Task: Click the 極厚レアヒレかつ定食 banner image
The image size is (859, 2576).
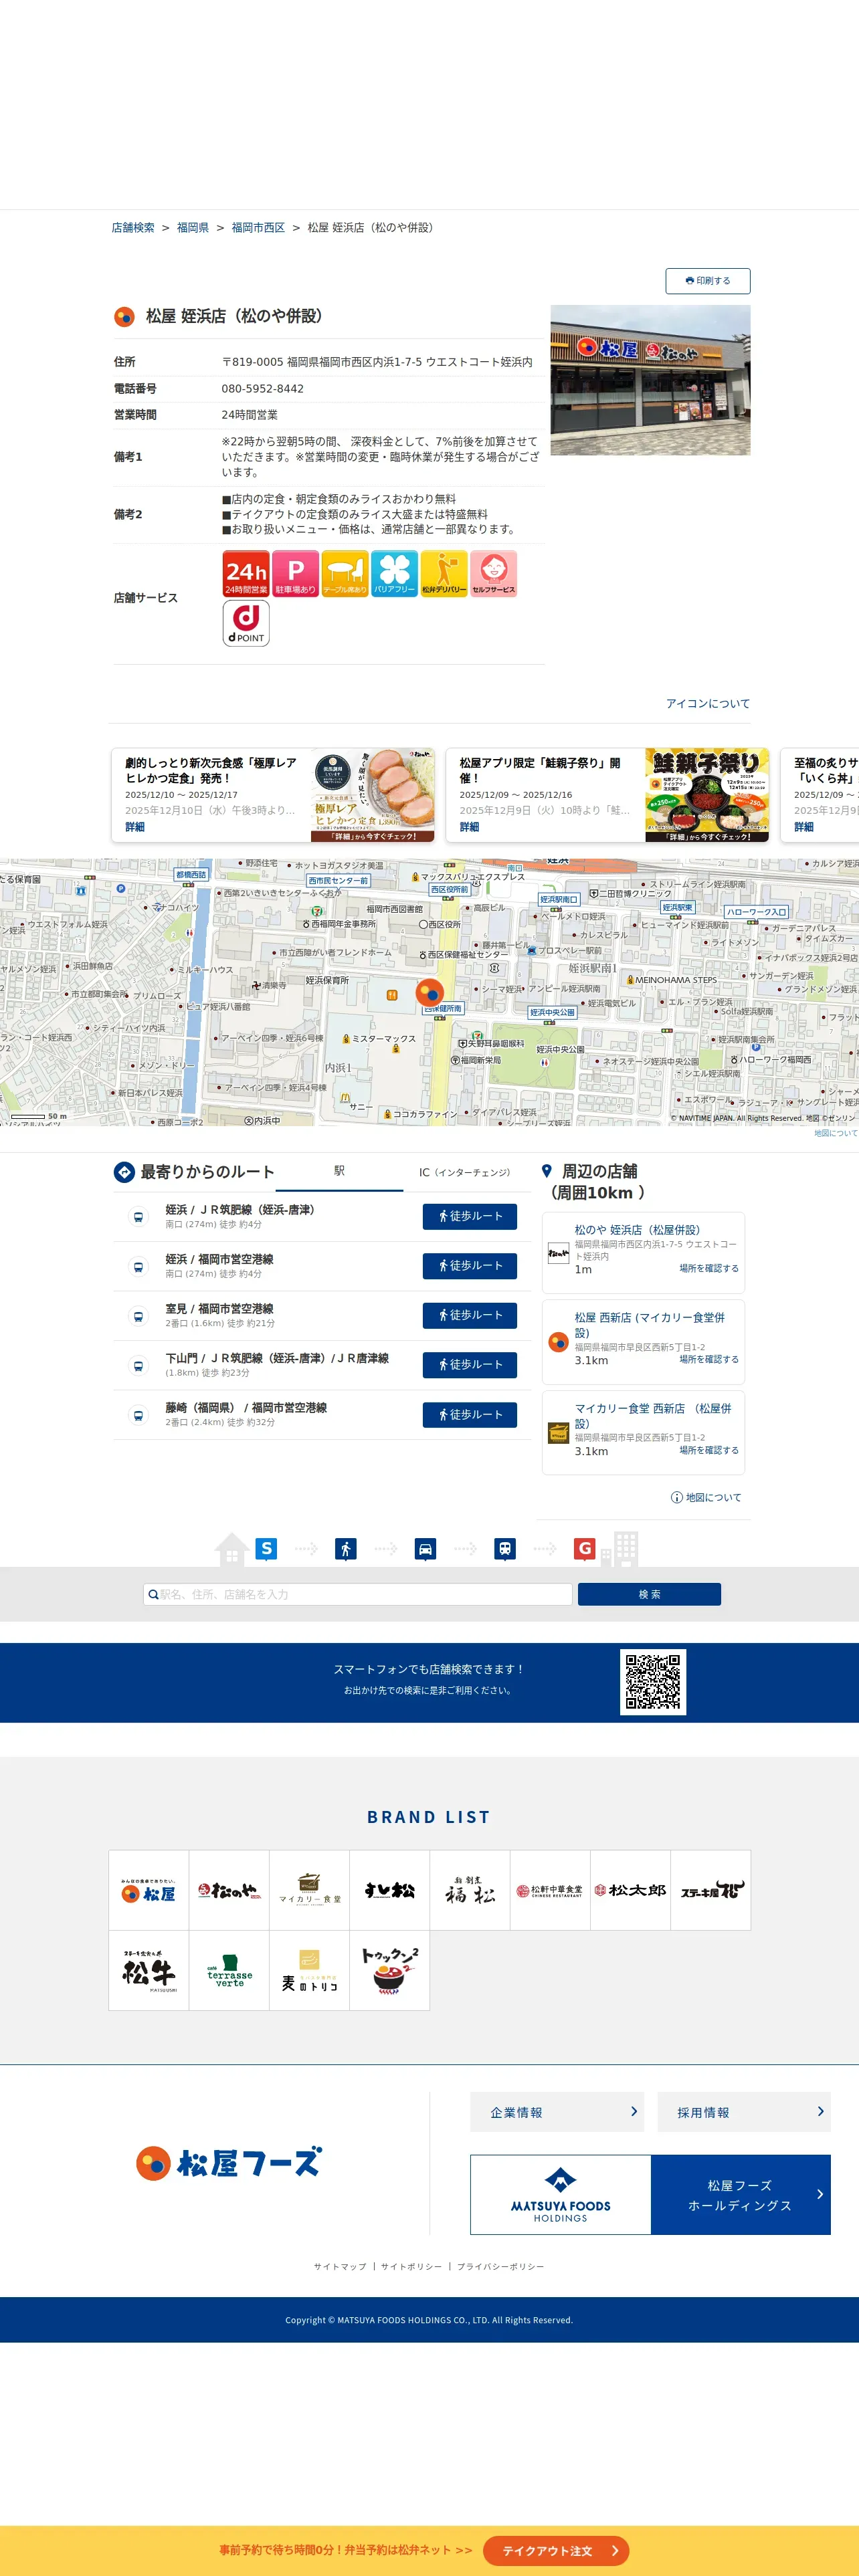Action: click(372, 795)
